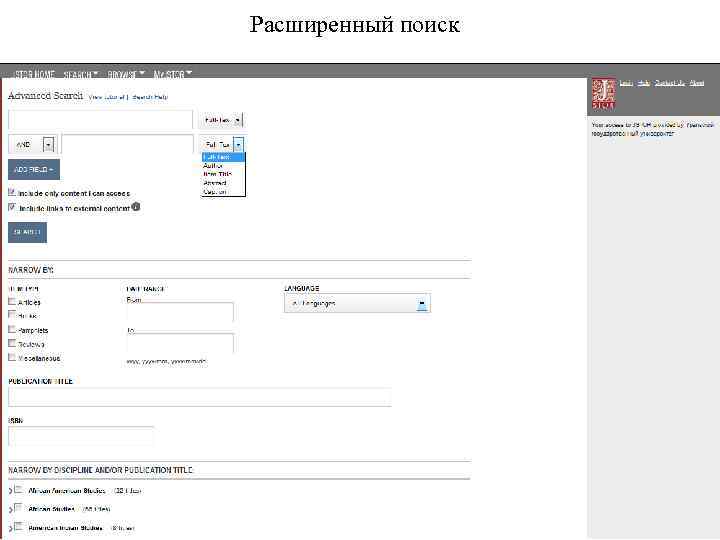Viewport: 720px width, 540px height.
Task: Click the date range To field
Action: click(x=180, y=343)
